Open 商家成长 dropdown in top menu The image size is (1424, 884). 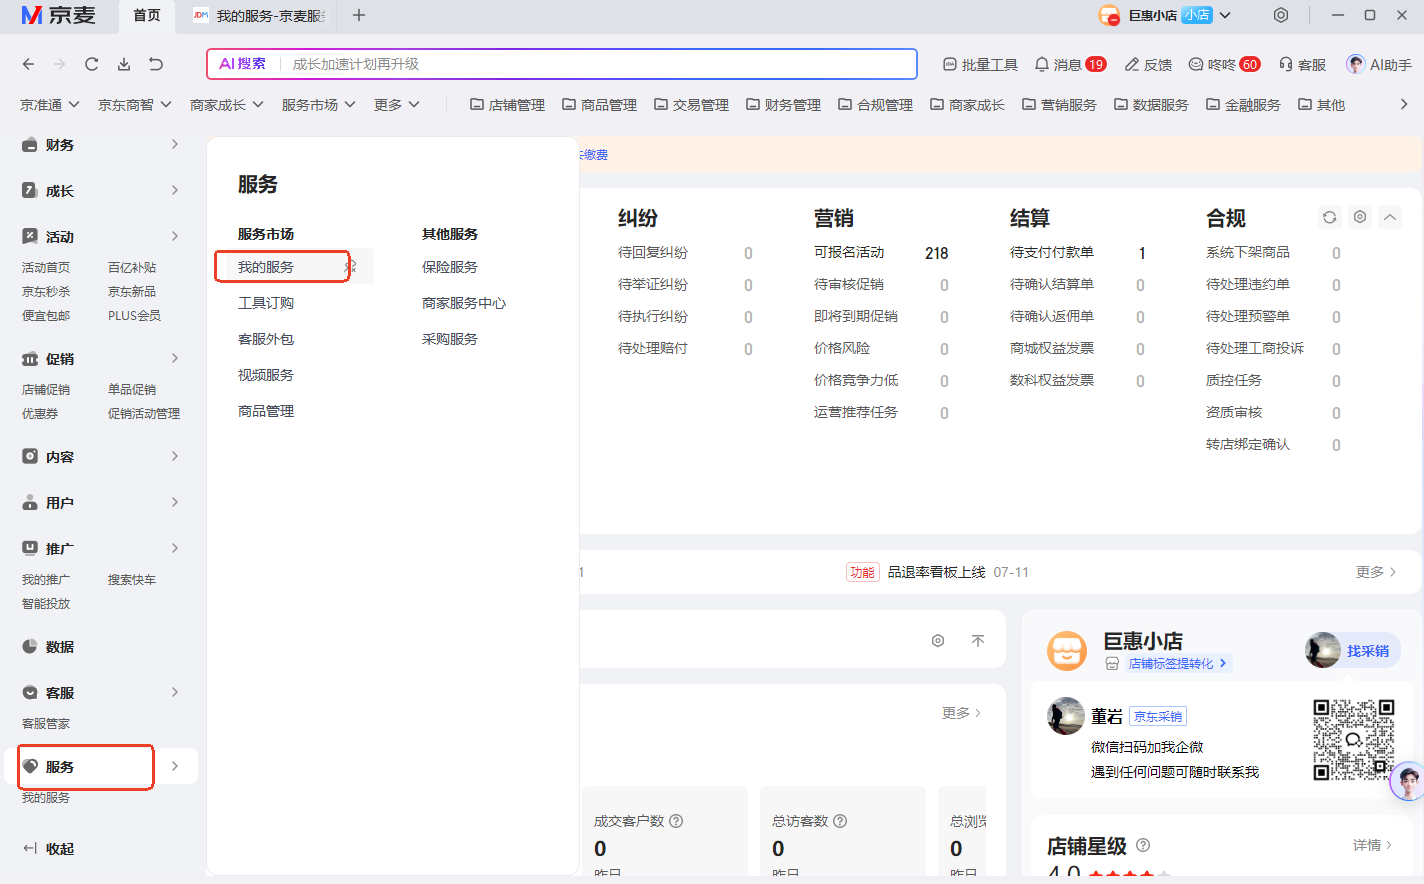tap(227, 105)
